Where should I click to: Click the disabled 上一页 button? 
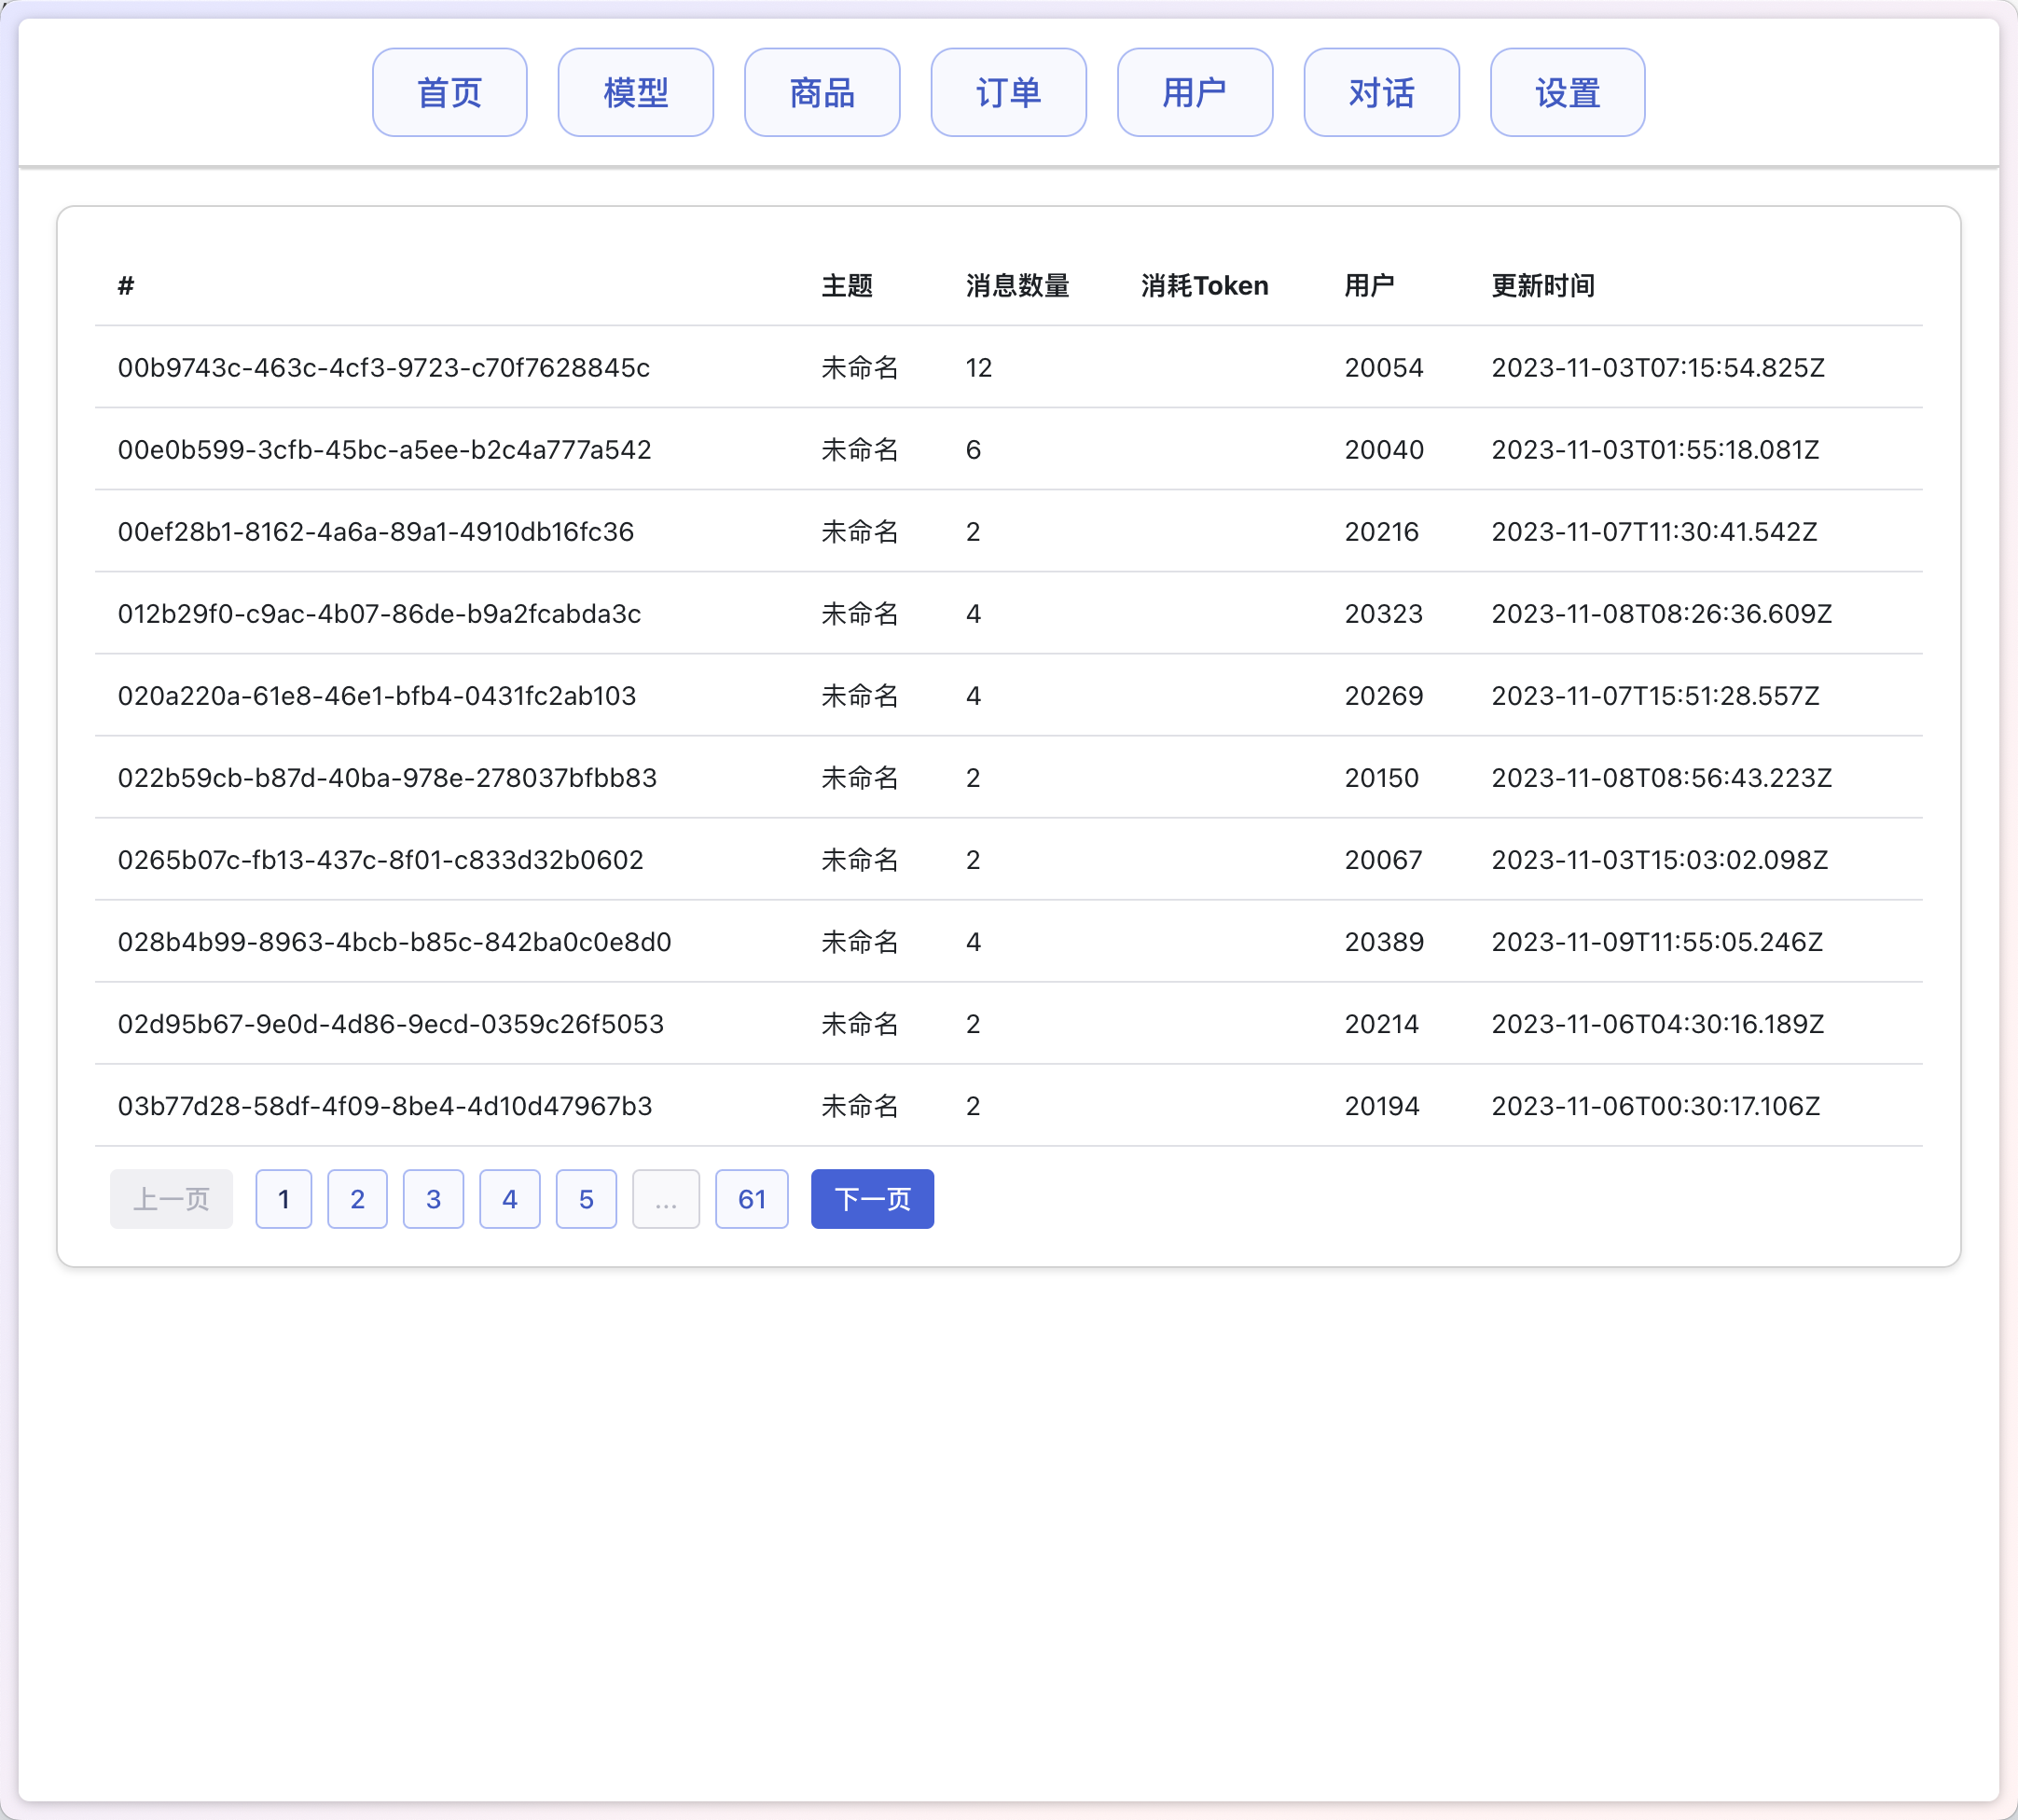click(171, 1198)
